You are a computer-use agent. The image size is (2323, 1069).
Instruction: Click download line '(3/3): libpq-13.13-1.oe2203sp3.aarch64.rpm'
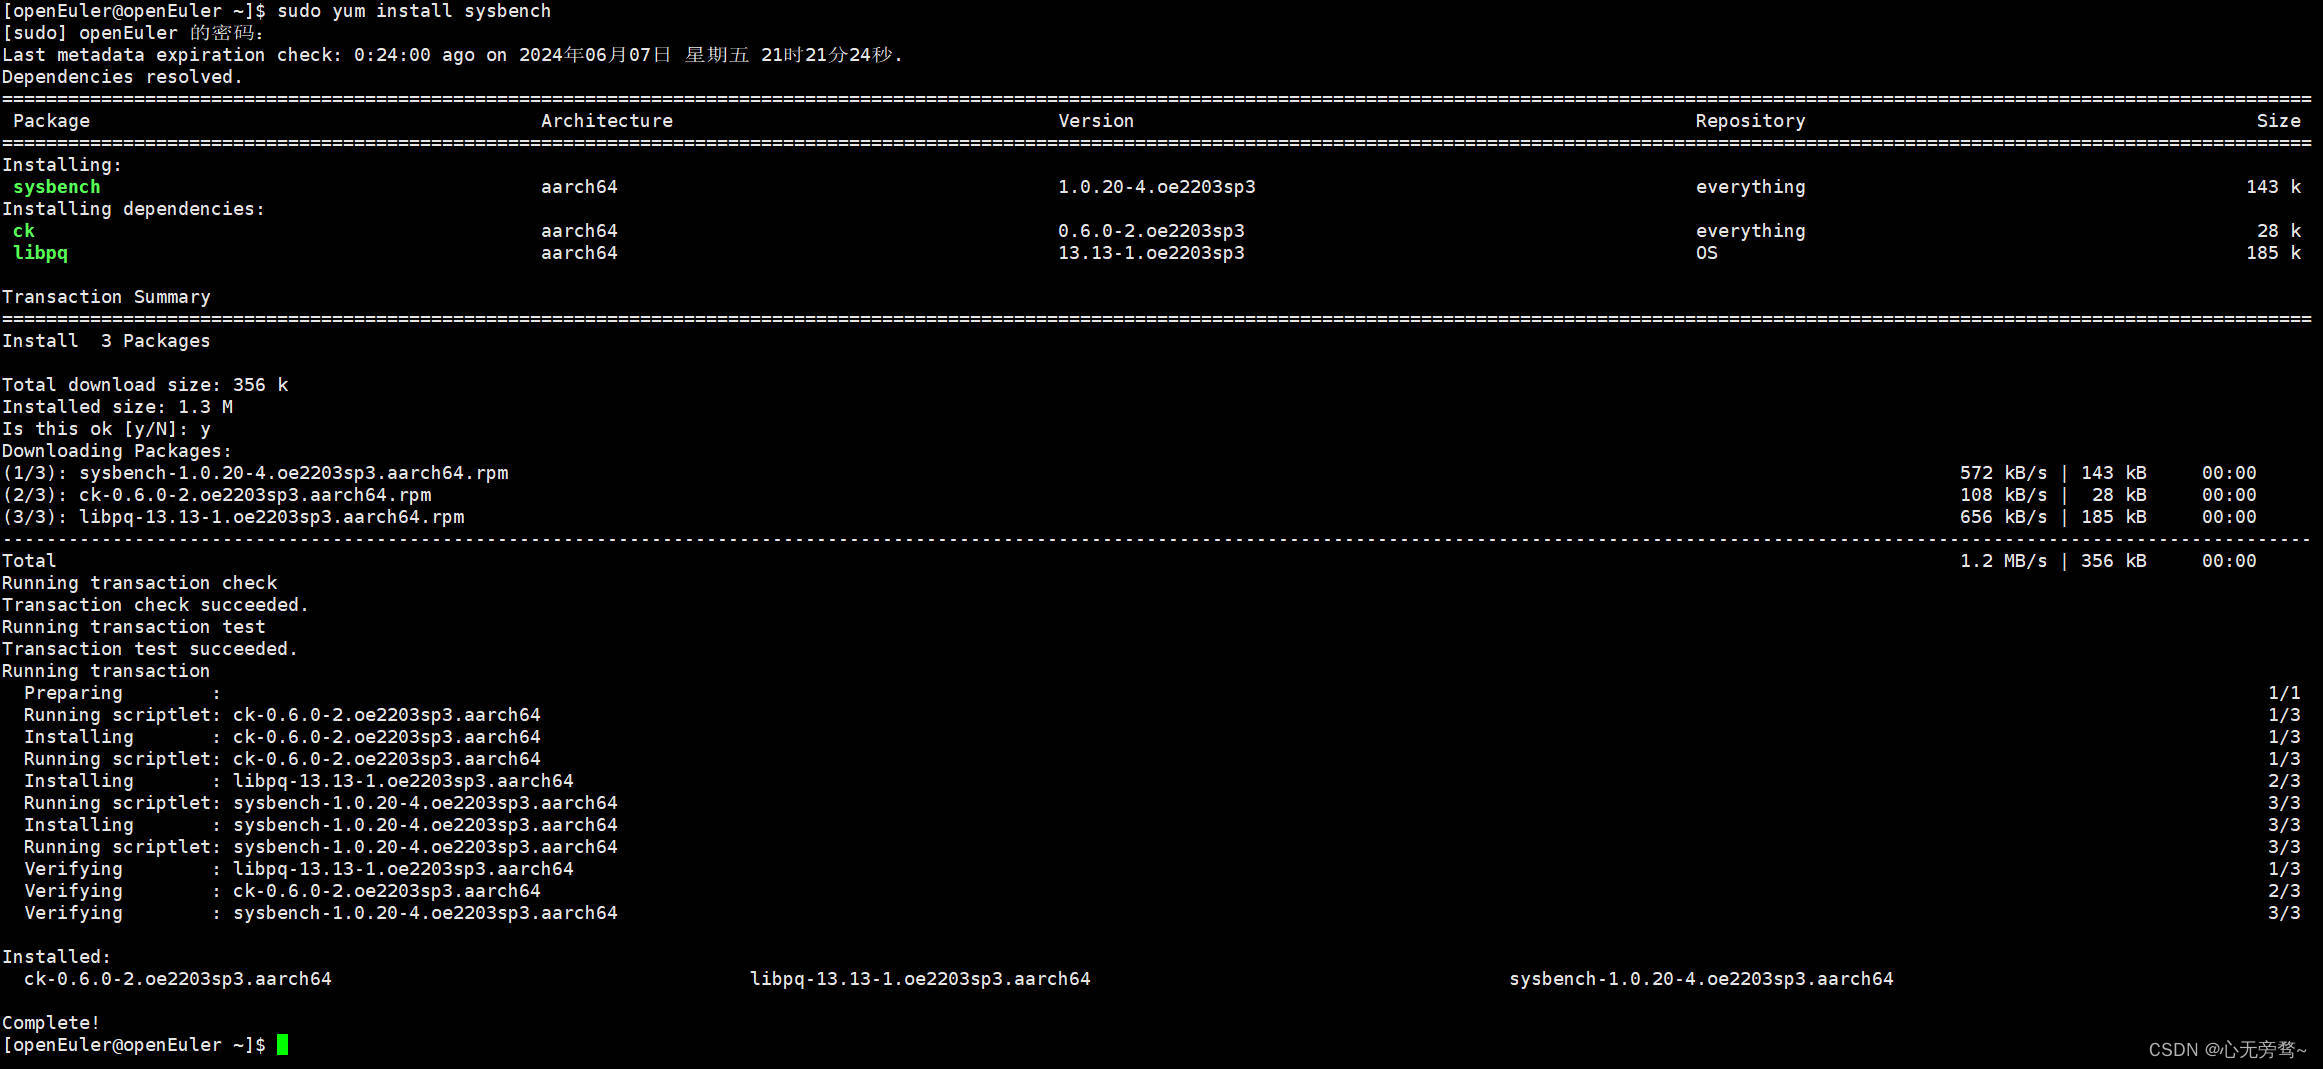click(x=233, y=517)
